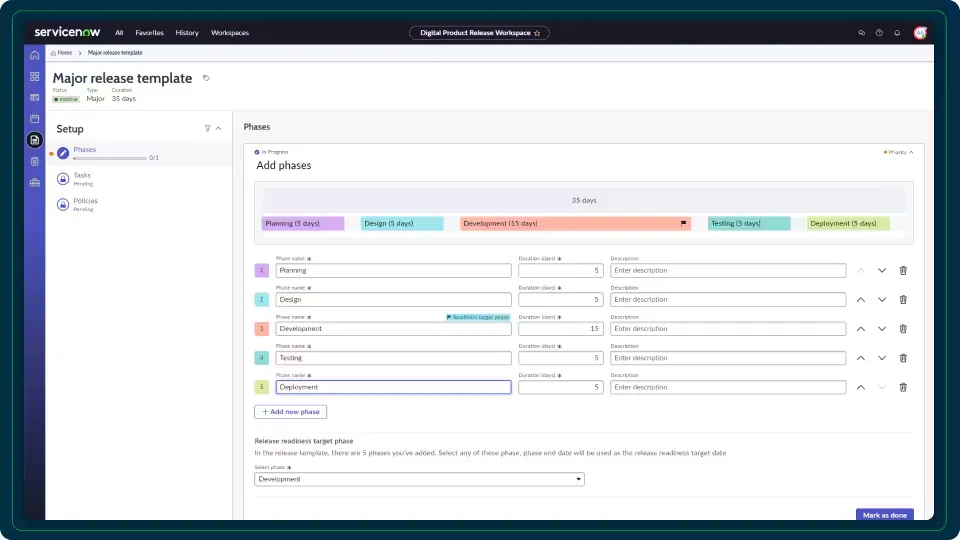
Task: Open the help icon in top header
Action: pyautogui.click(x=879, y=33)
